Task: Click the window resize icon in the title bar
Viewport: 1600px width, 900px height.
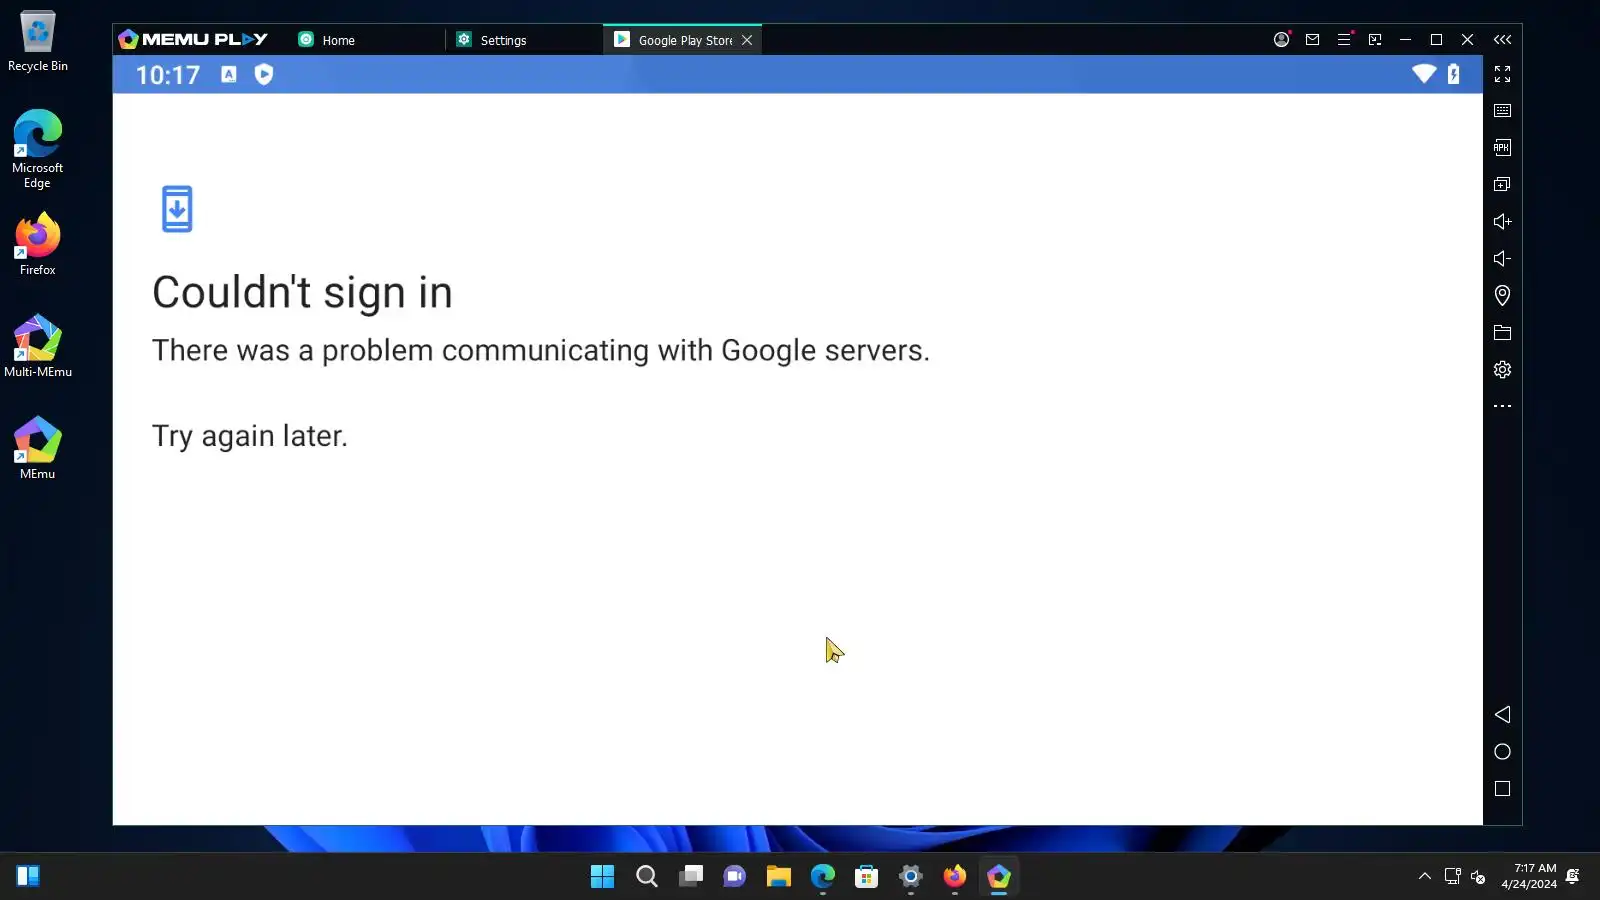Action: tap(1375, 40)
